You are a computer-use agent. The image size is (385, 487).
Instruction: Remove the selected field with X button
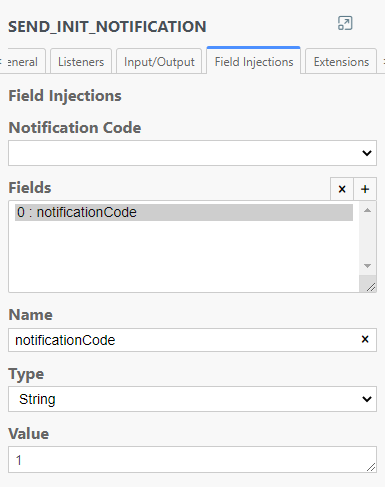[x=342, y=189]
